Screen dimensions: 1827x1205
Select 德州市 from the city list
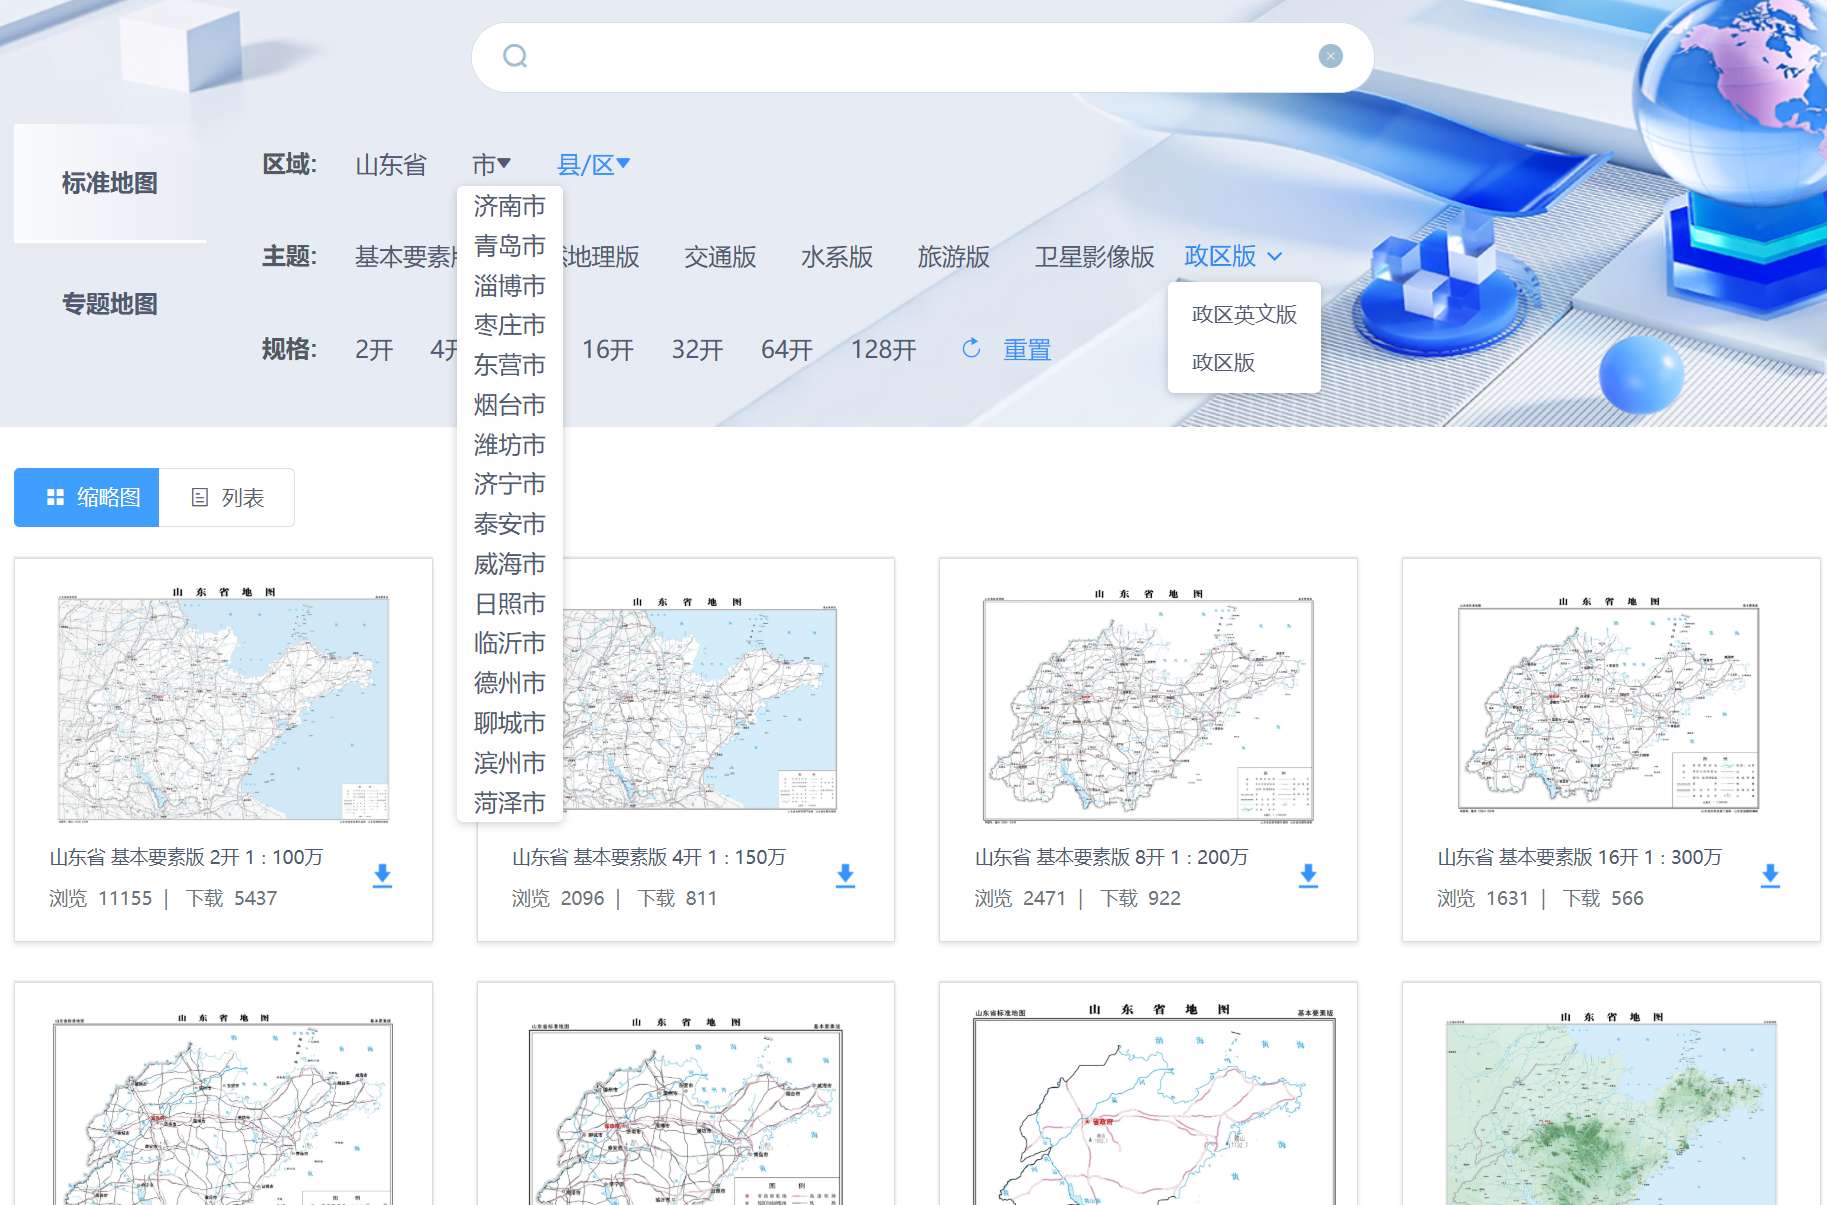click(510, 683)
